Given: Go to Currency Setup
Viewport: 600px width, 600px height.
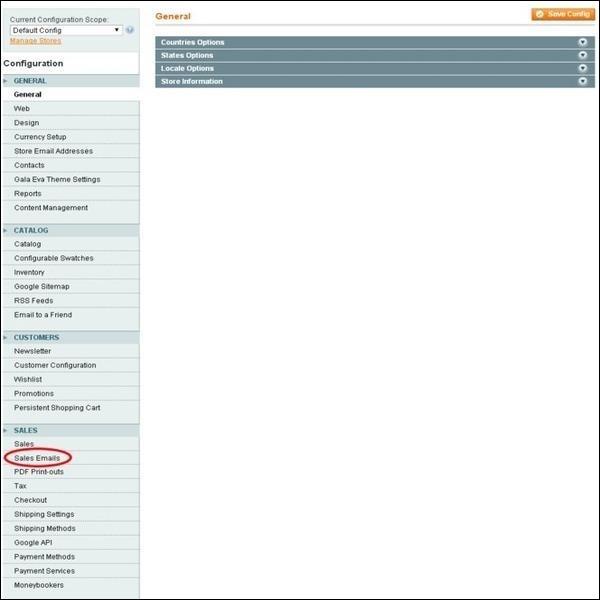Looking at the screenshot, I should [x=40, y=137].
